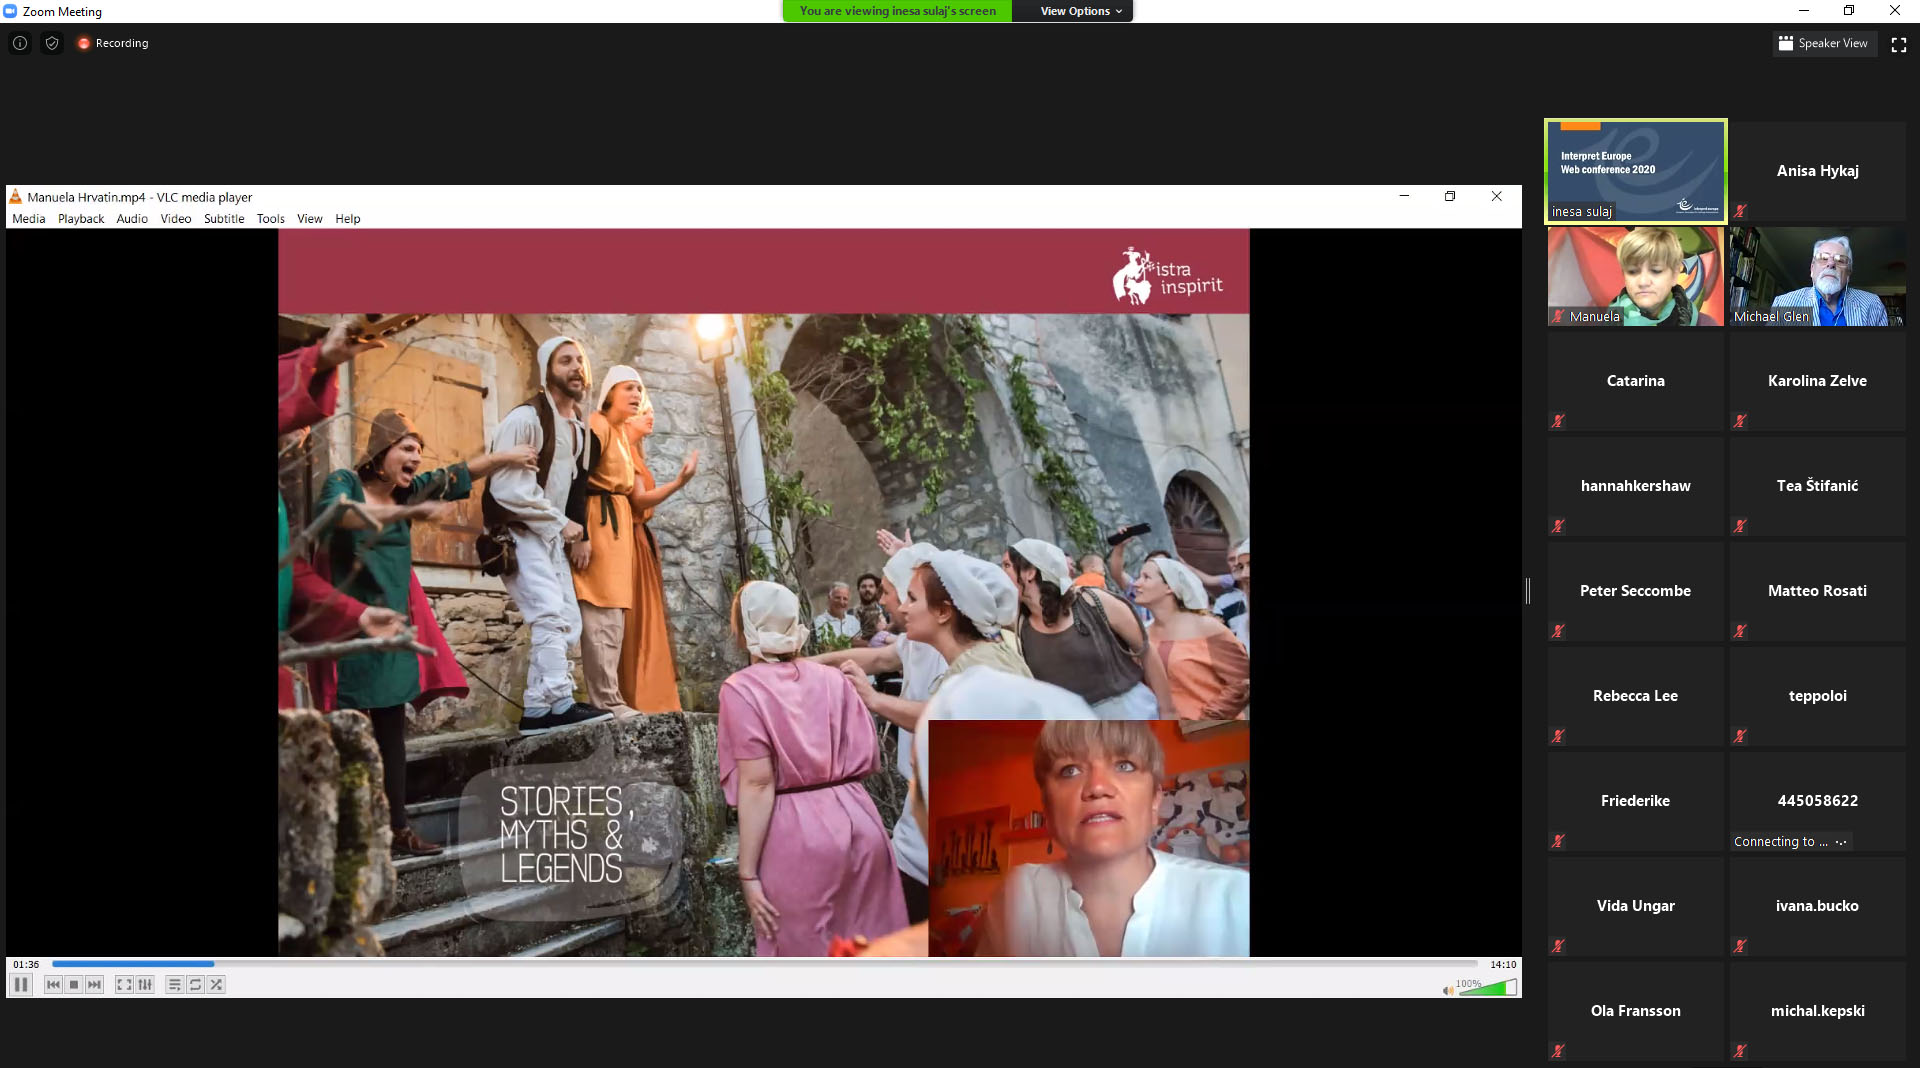Viewport: 1920px width, 1068px height.
Task: Expand the View Options dropdown
Action: tap(1080, 11)
